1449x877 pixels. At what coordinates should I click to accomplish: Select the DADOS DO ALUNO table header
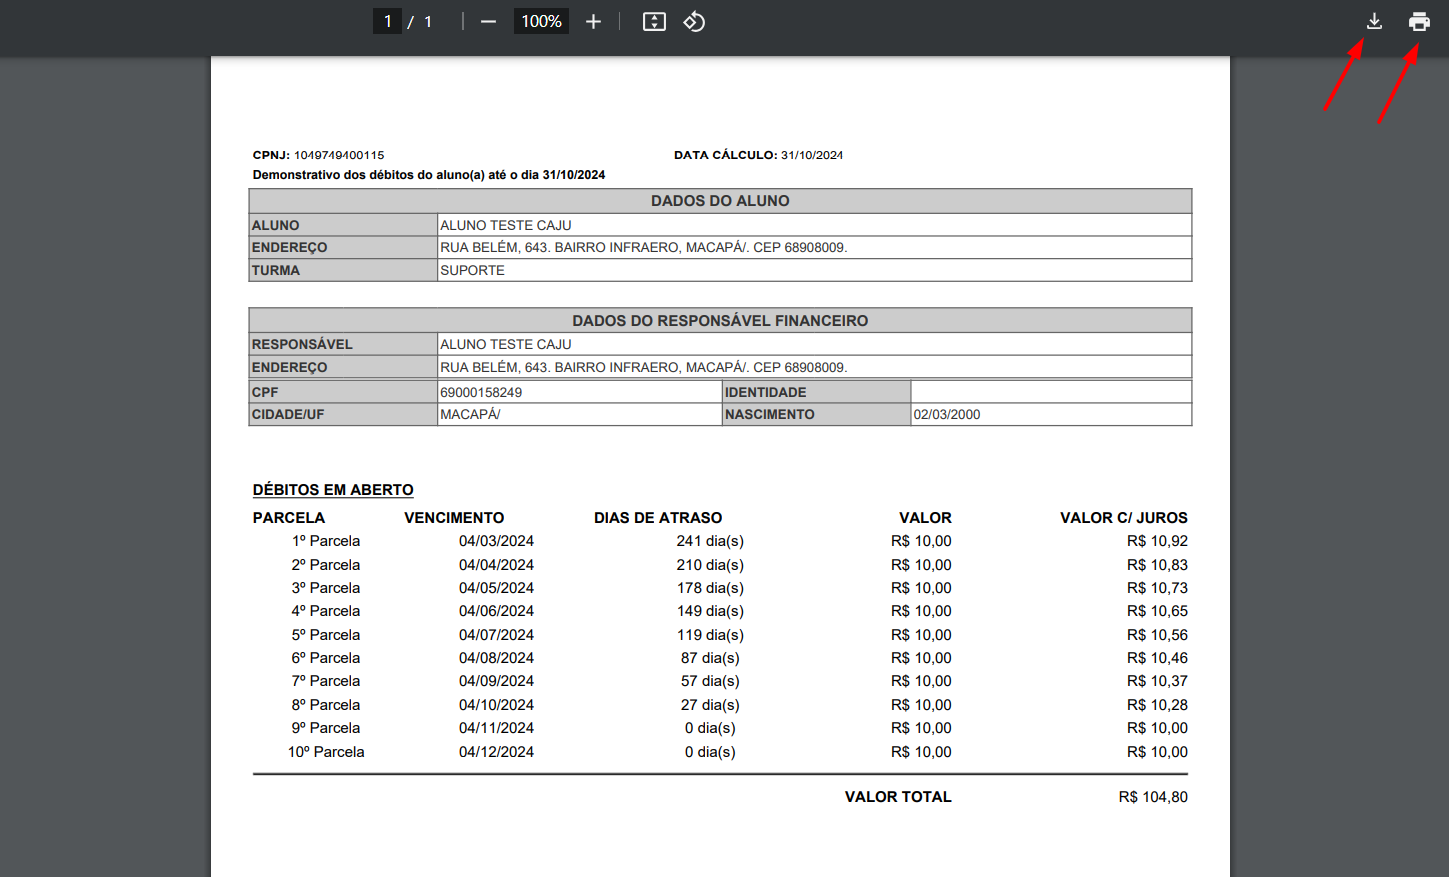(x=720, y=201)
